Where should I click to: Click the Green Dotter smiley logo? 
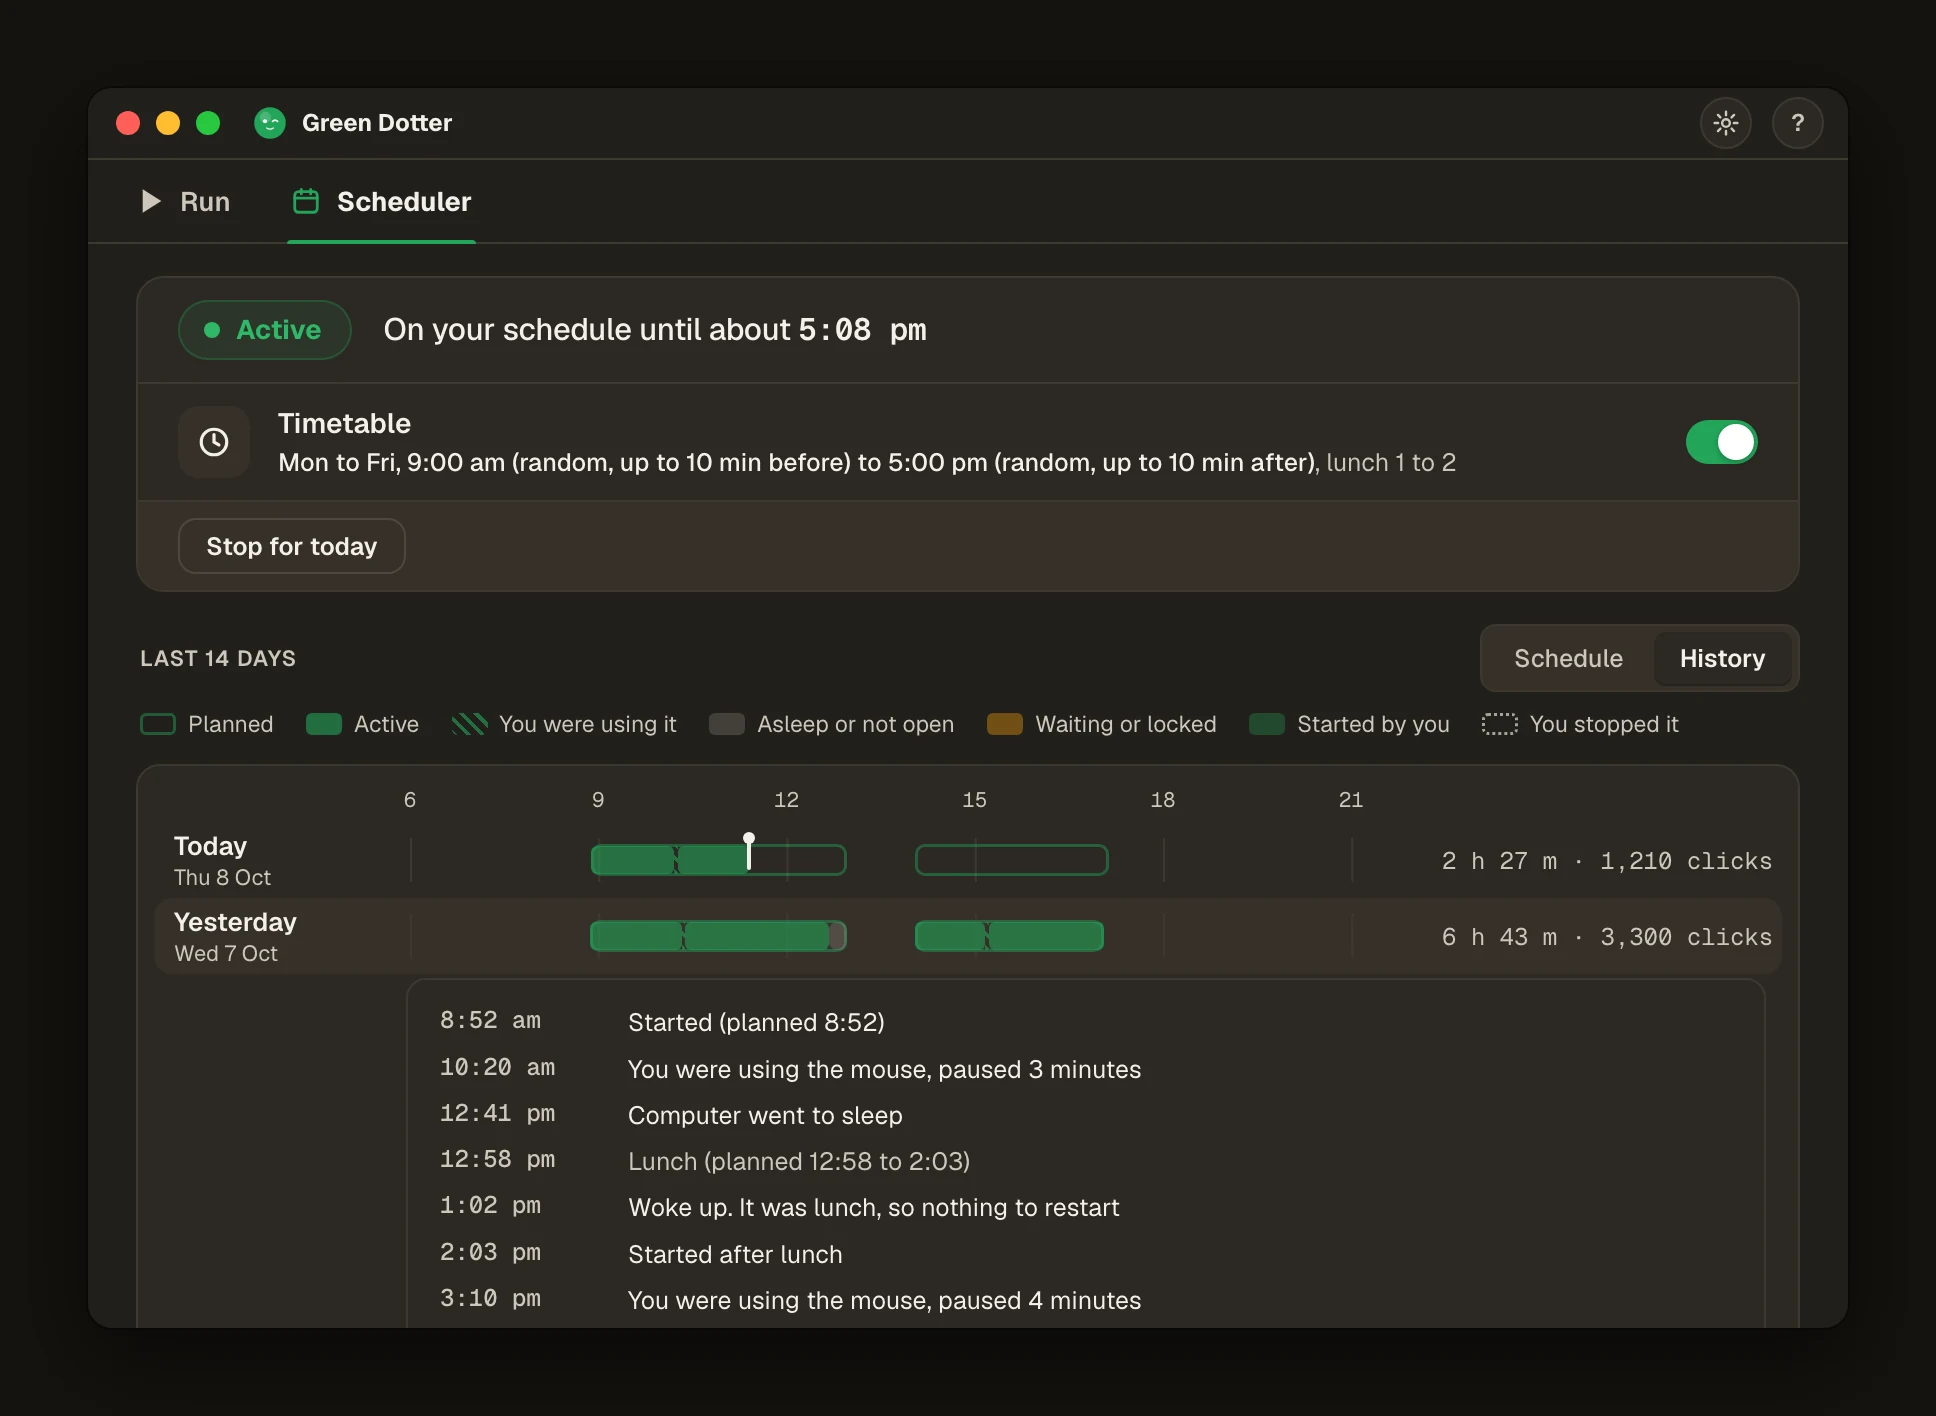click(270, 123)
